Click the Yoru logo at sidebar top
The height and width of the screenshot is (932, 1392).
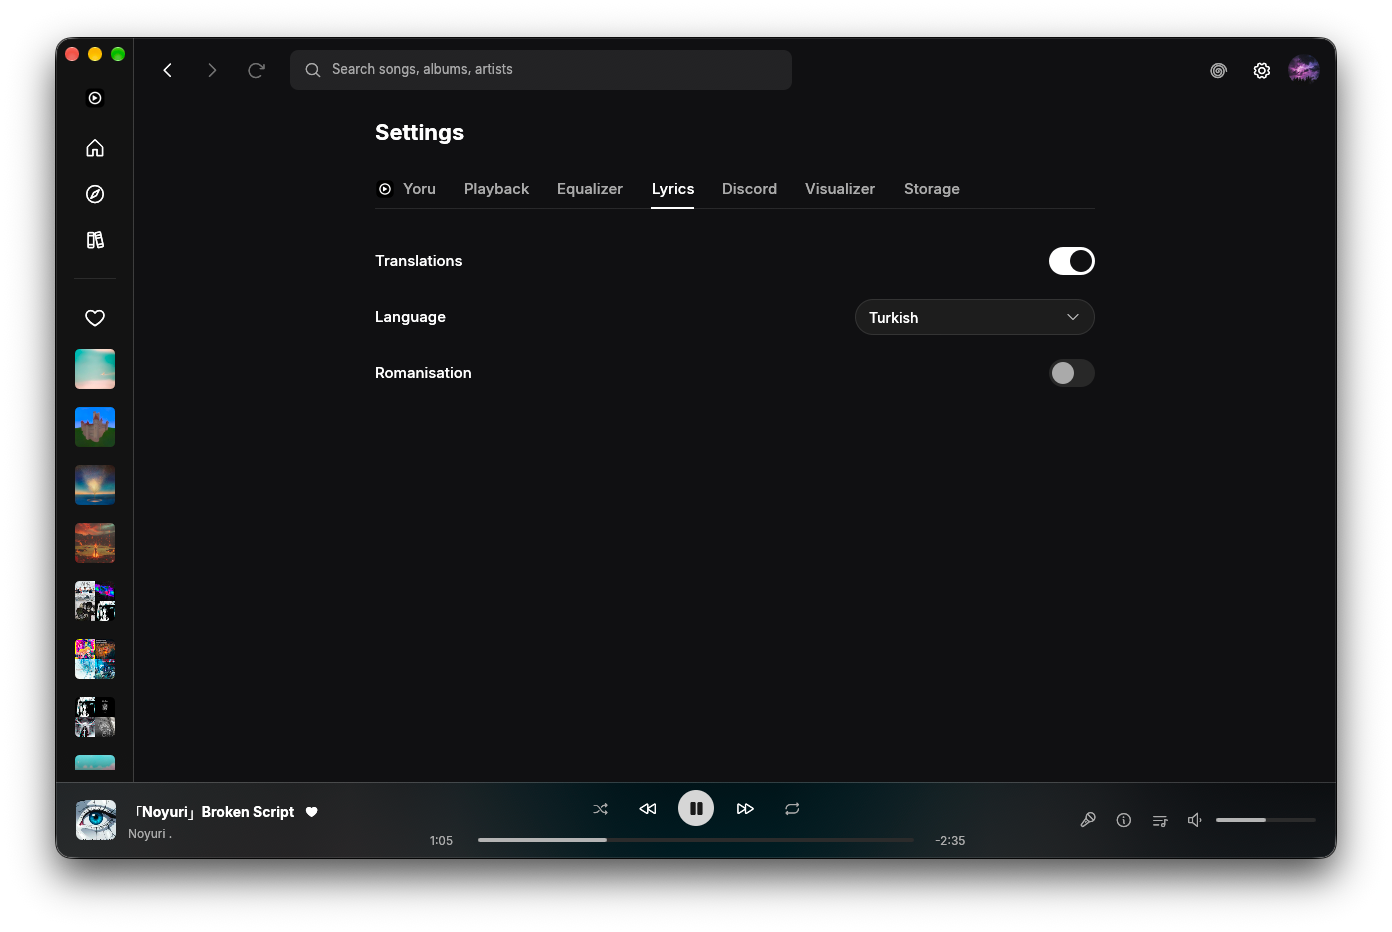[95, 98]
